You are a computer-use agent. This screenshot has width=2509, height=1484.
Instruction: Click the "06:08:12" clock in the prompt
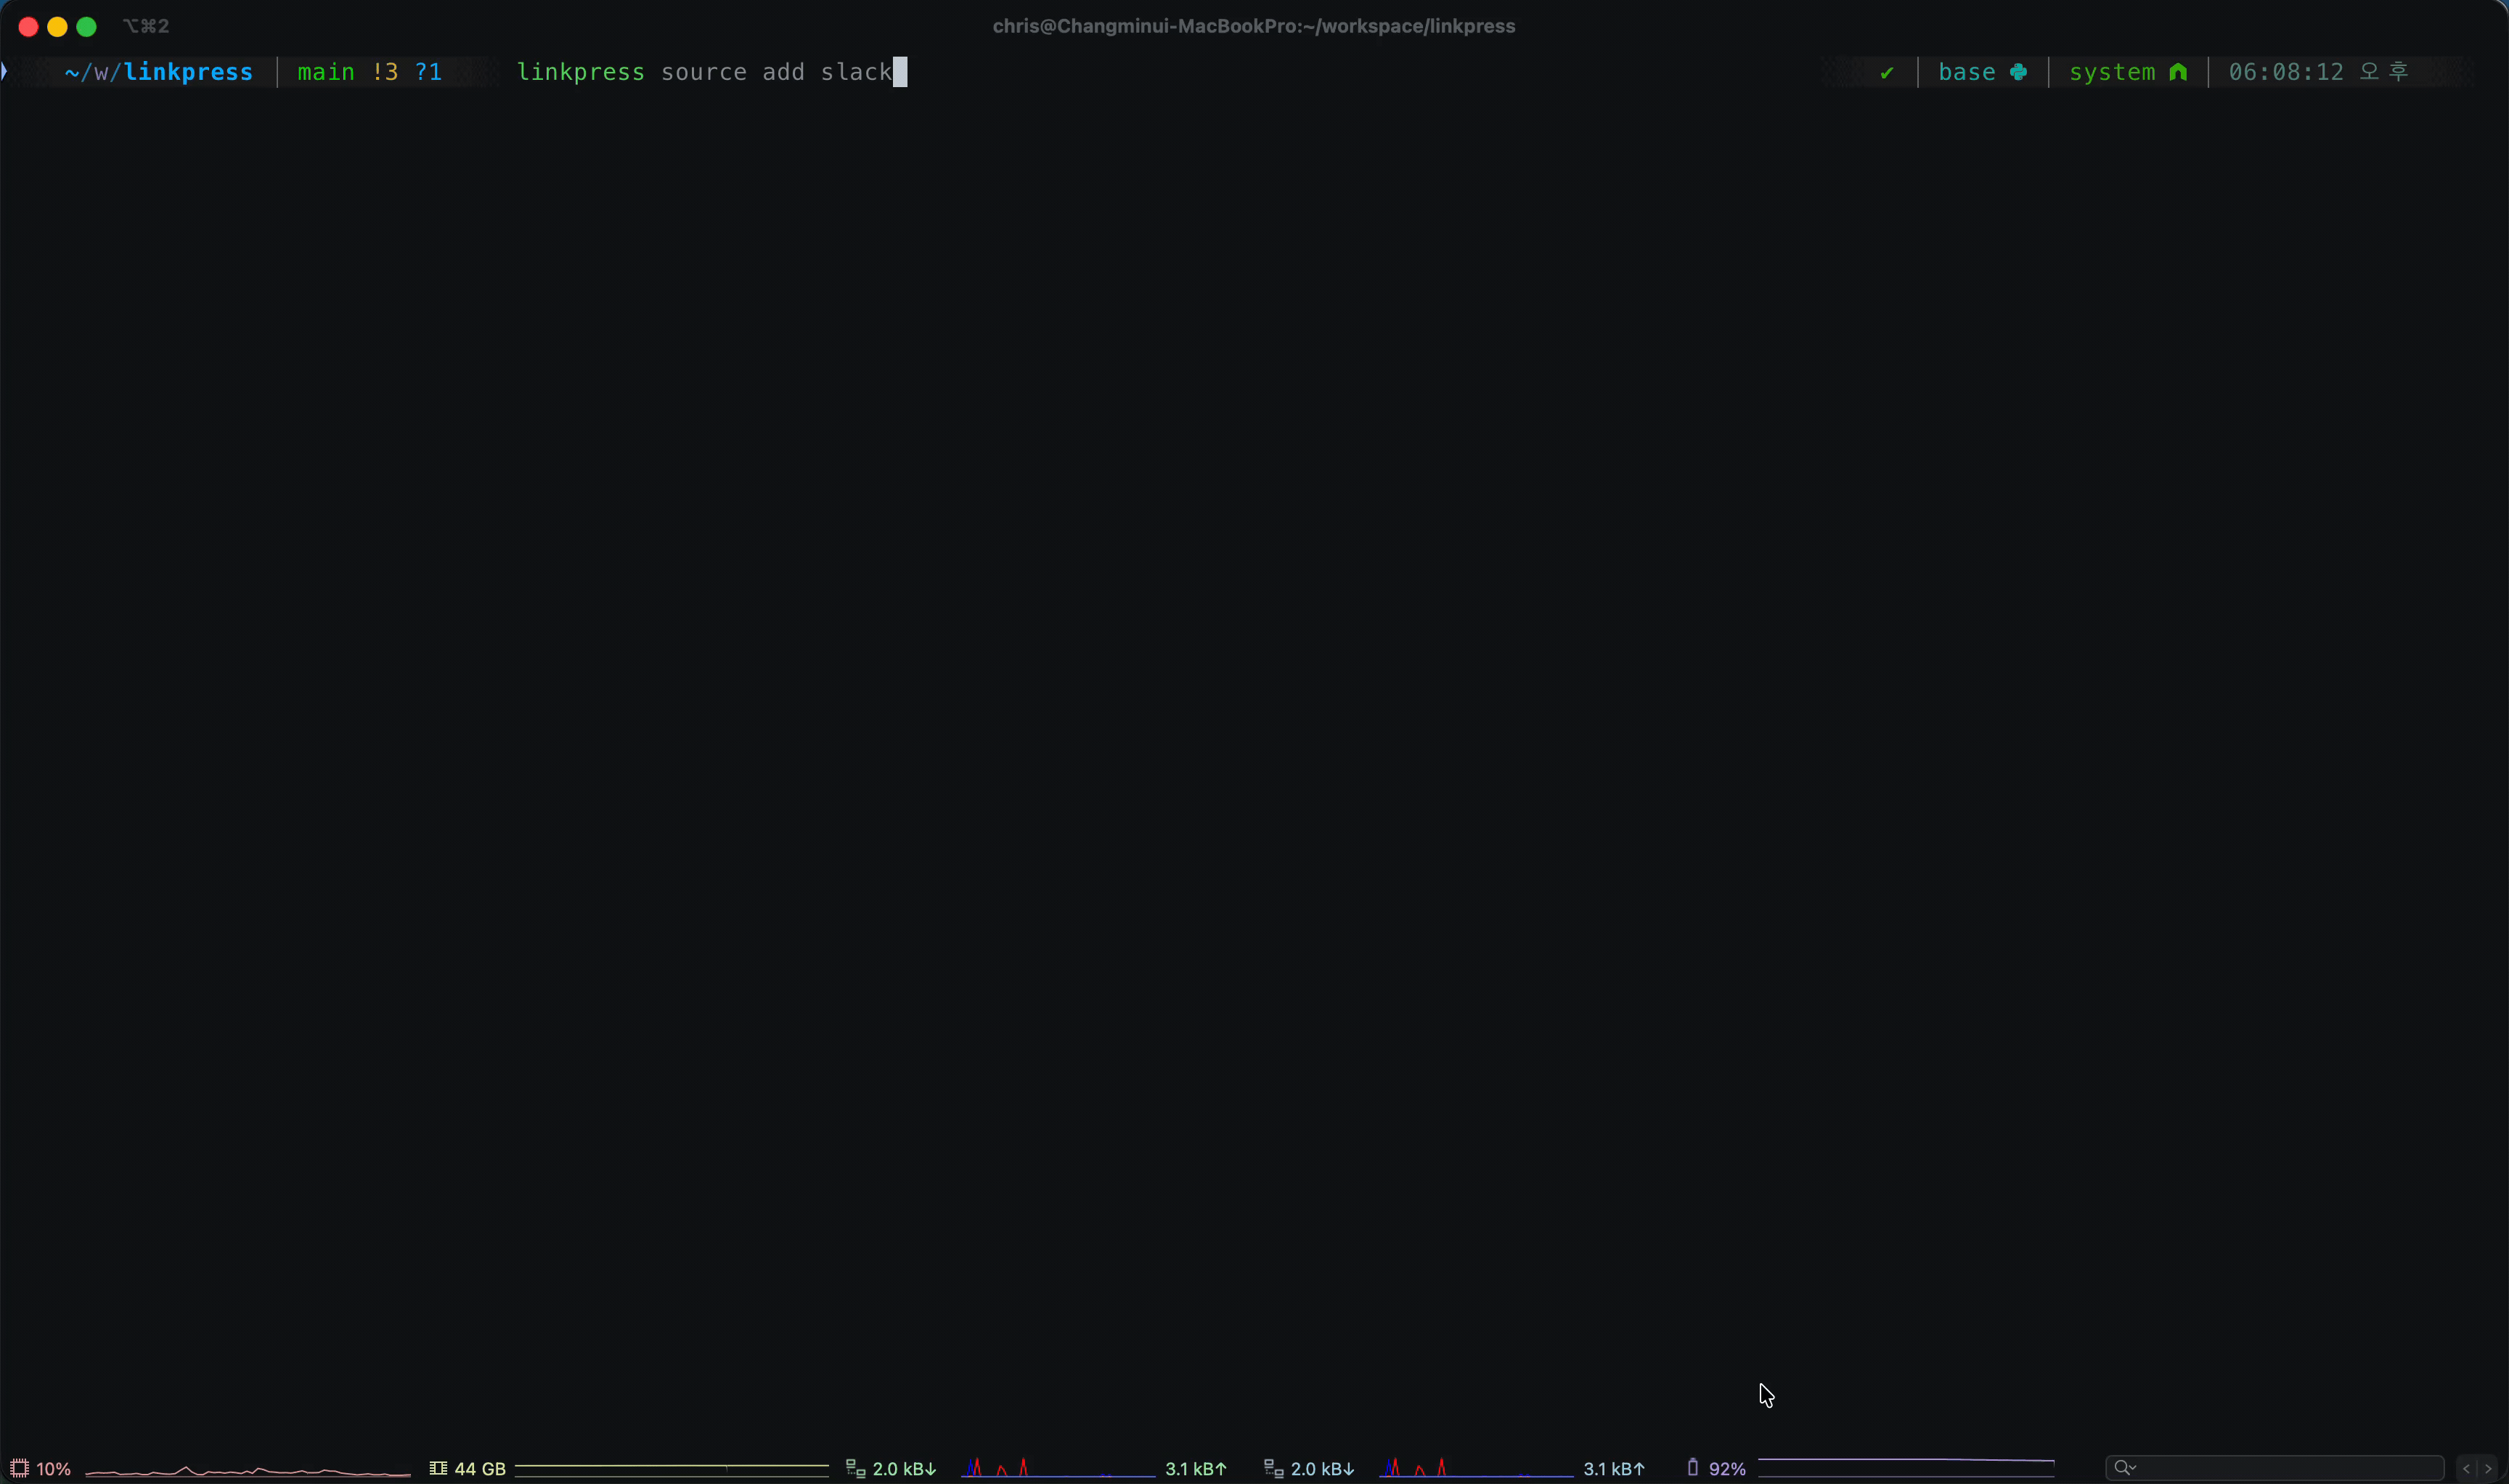pyautogui.click(x=2286, y=72)
